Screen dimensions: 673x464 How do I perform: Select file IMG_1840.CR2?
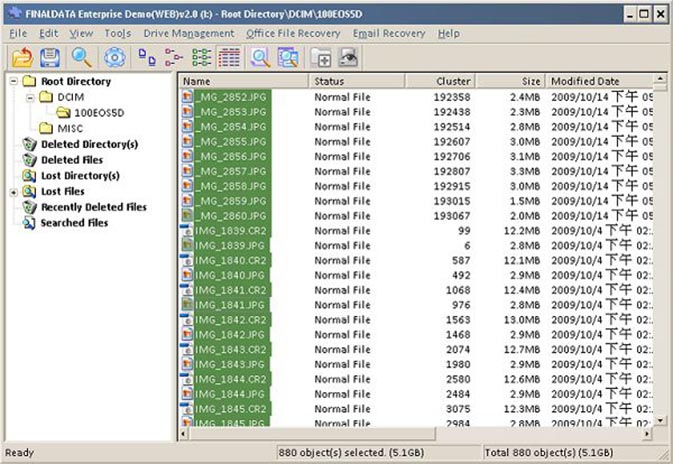[231, 261]
